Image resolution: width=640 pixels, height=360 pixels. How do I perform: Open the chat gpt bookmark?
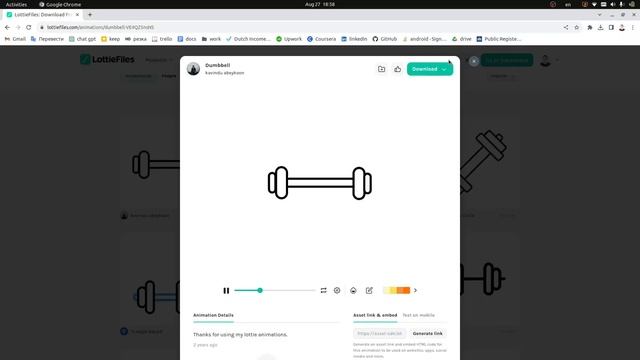point(82,39)
